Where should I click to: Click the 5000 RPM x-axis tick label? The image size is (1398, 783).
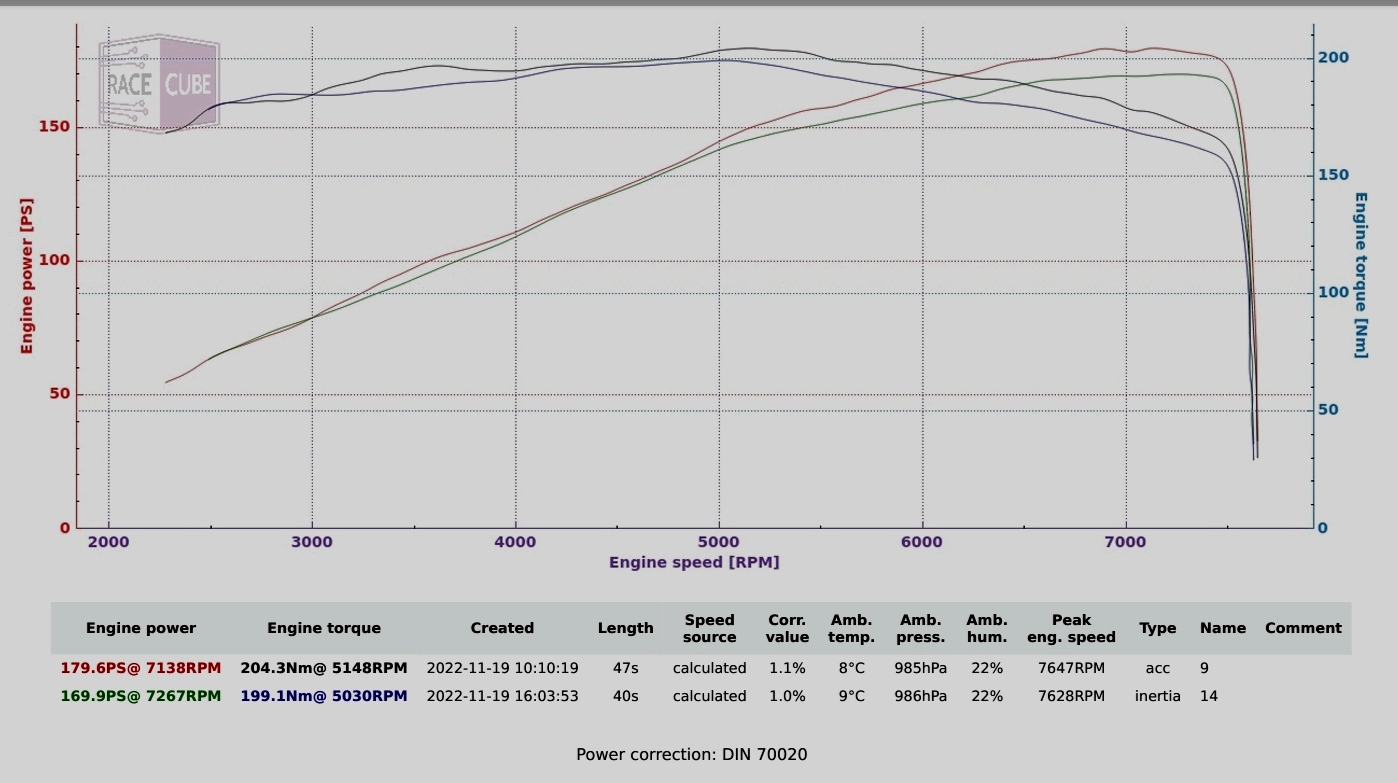(x=718, y=542)
